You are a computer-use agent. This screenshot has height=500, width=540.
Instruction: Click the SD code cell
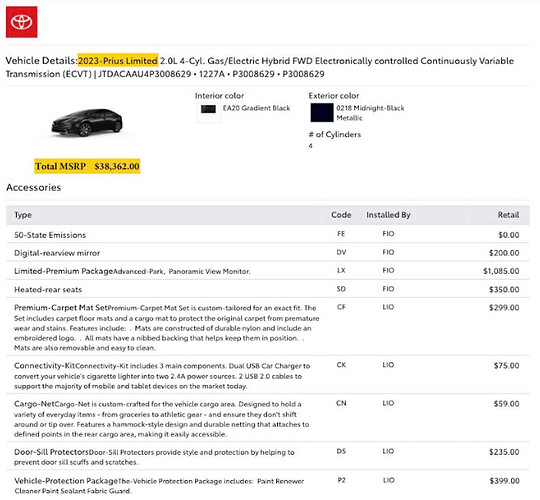click(x=341, y=289)
